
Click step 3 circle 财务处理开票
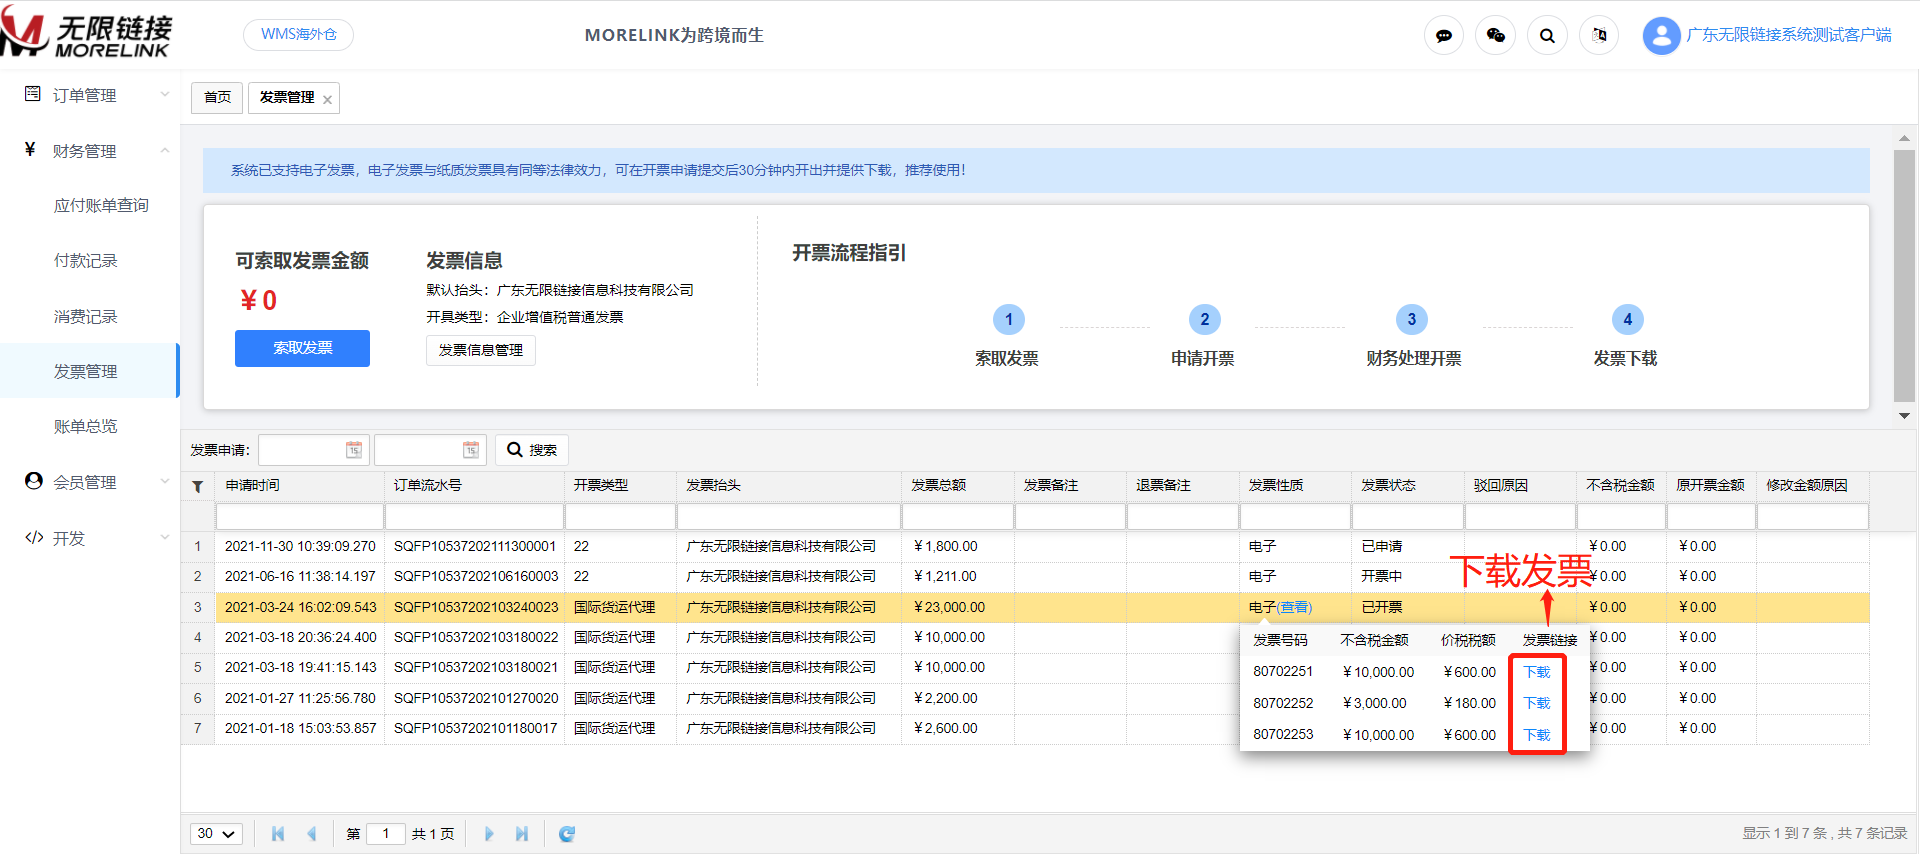(x=1412, y=320)
